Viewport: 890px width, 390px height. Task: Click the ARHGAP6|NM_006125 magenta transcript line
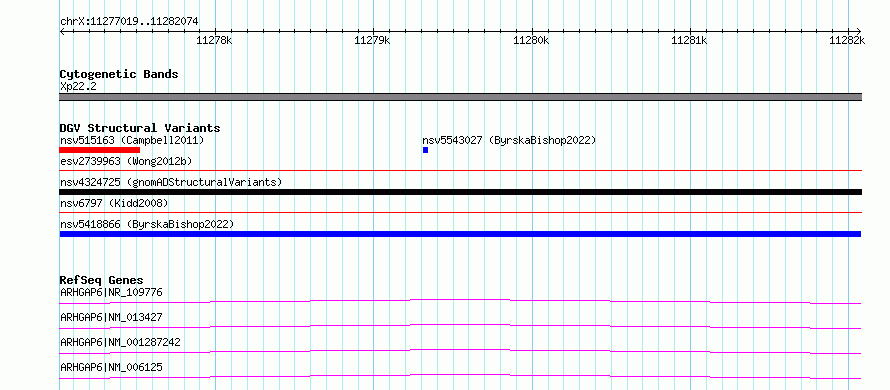460,376
